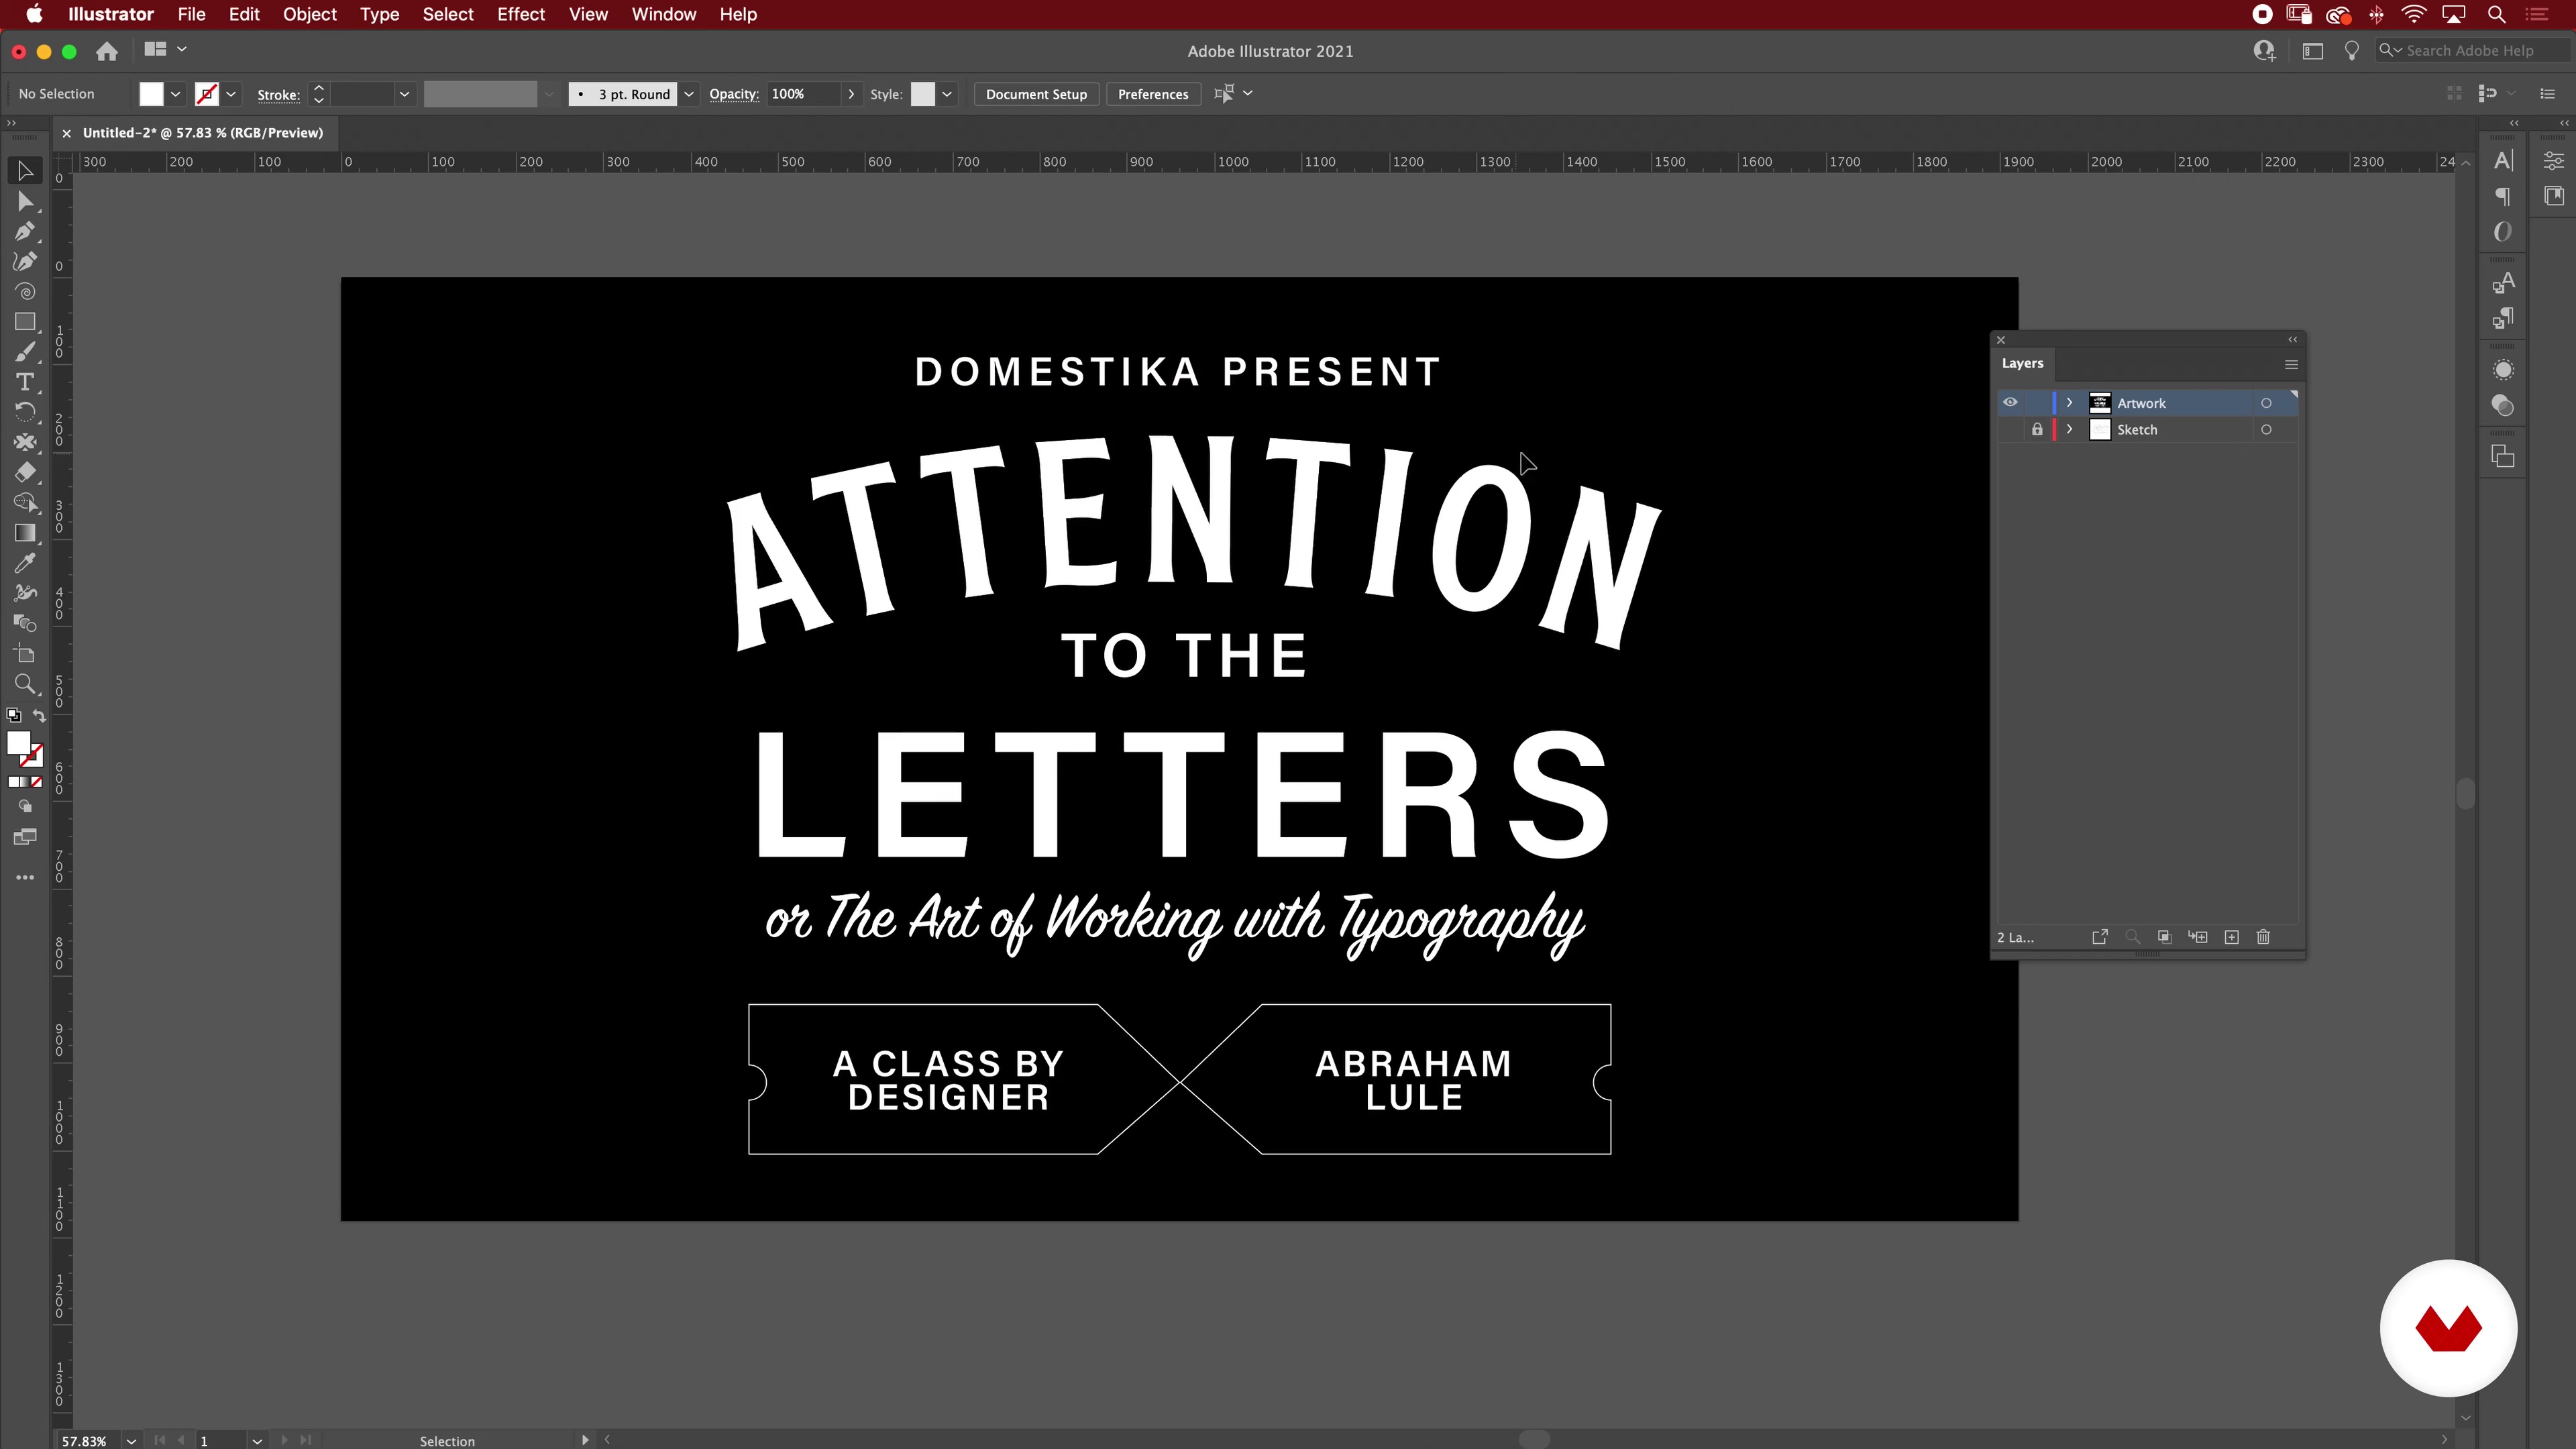Open the Character panel icon
Screen dimensions: 2576x1449
click(x=2503, y=160)
